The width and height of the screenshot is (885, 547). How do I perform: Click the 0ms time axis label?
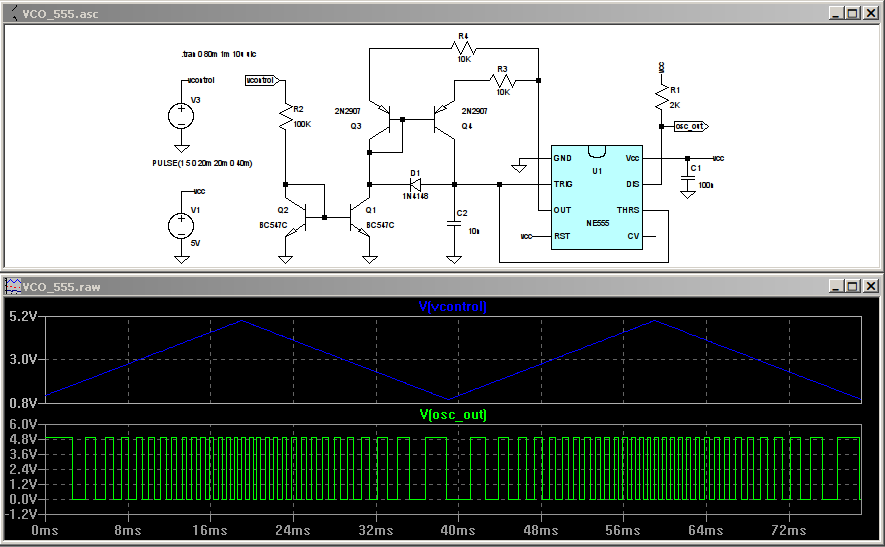coord(45,531)
